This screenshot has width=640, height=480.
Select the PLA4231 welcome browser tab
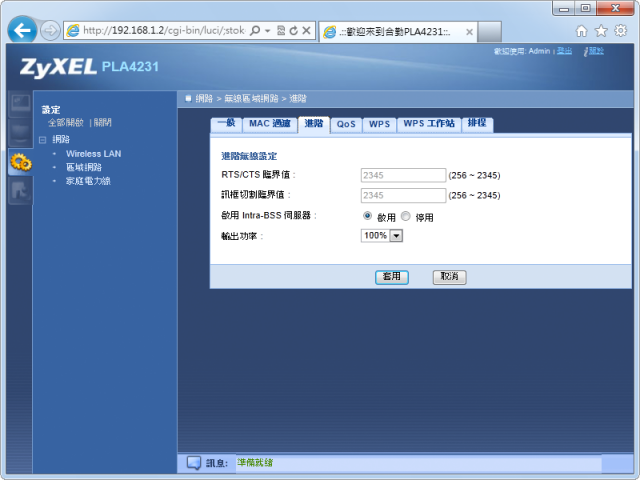pyautogui.click(x=398, y=32)
